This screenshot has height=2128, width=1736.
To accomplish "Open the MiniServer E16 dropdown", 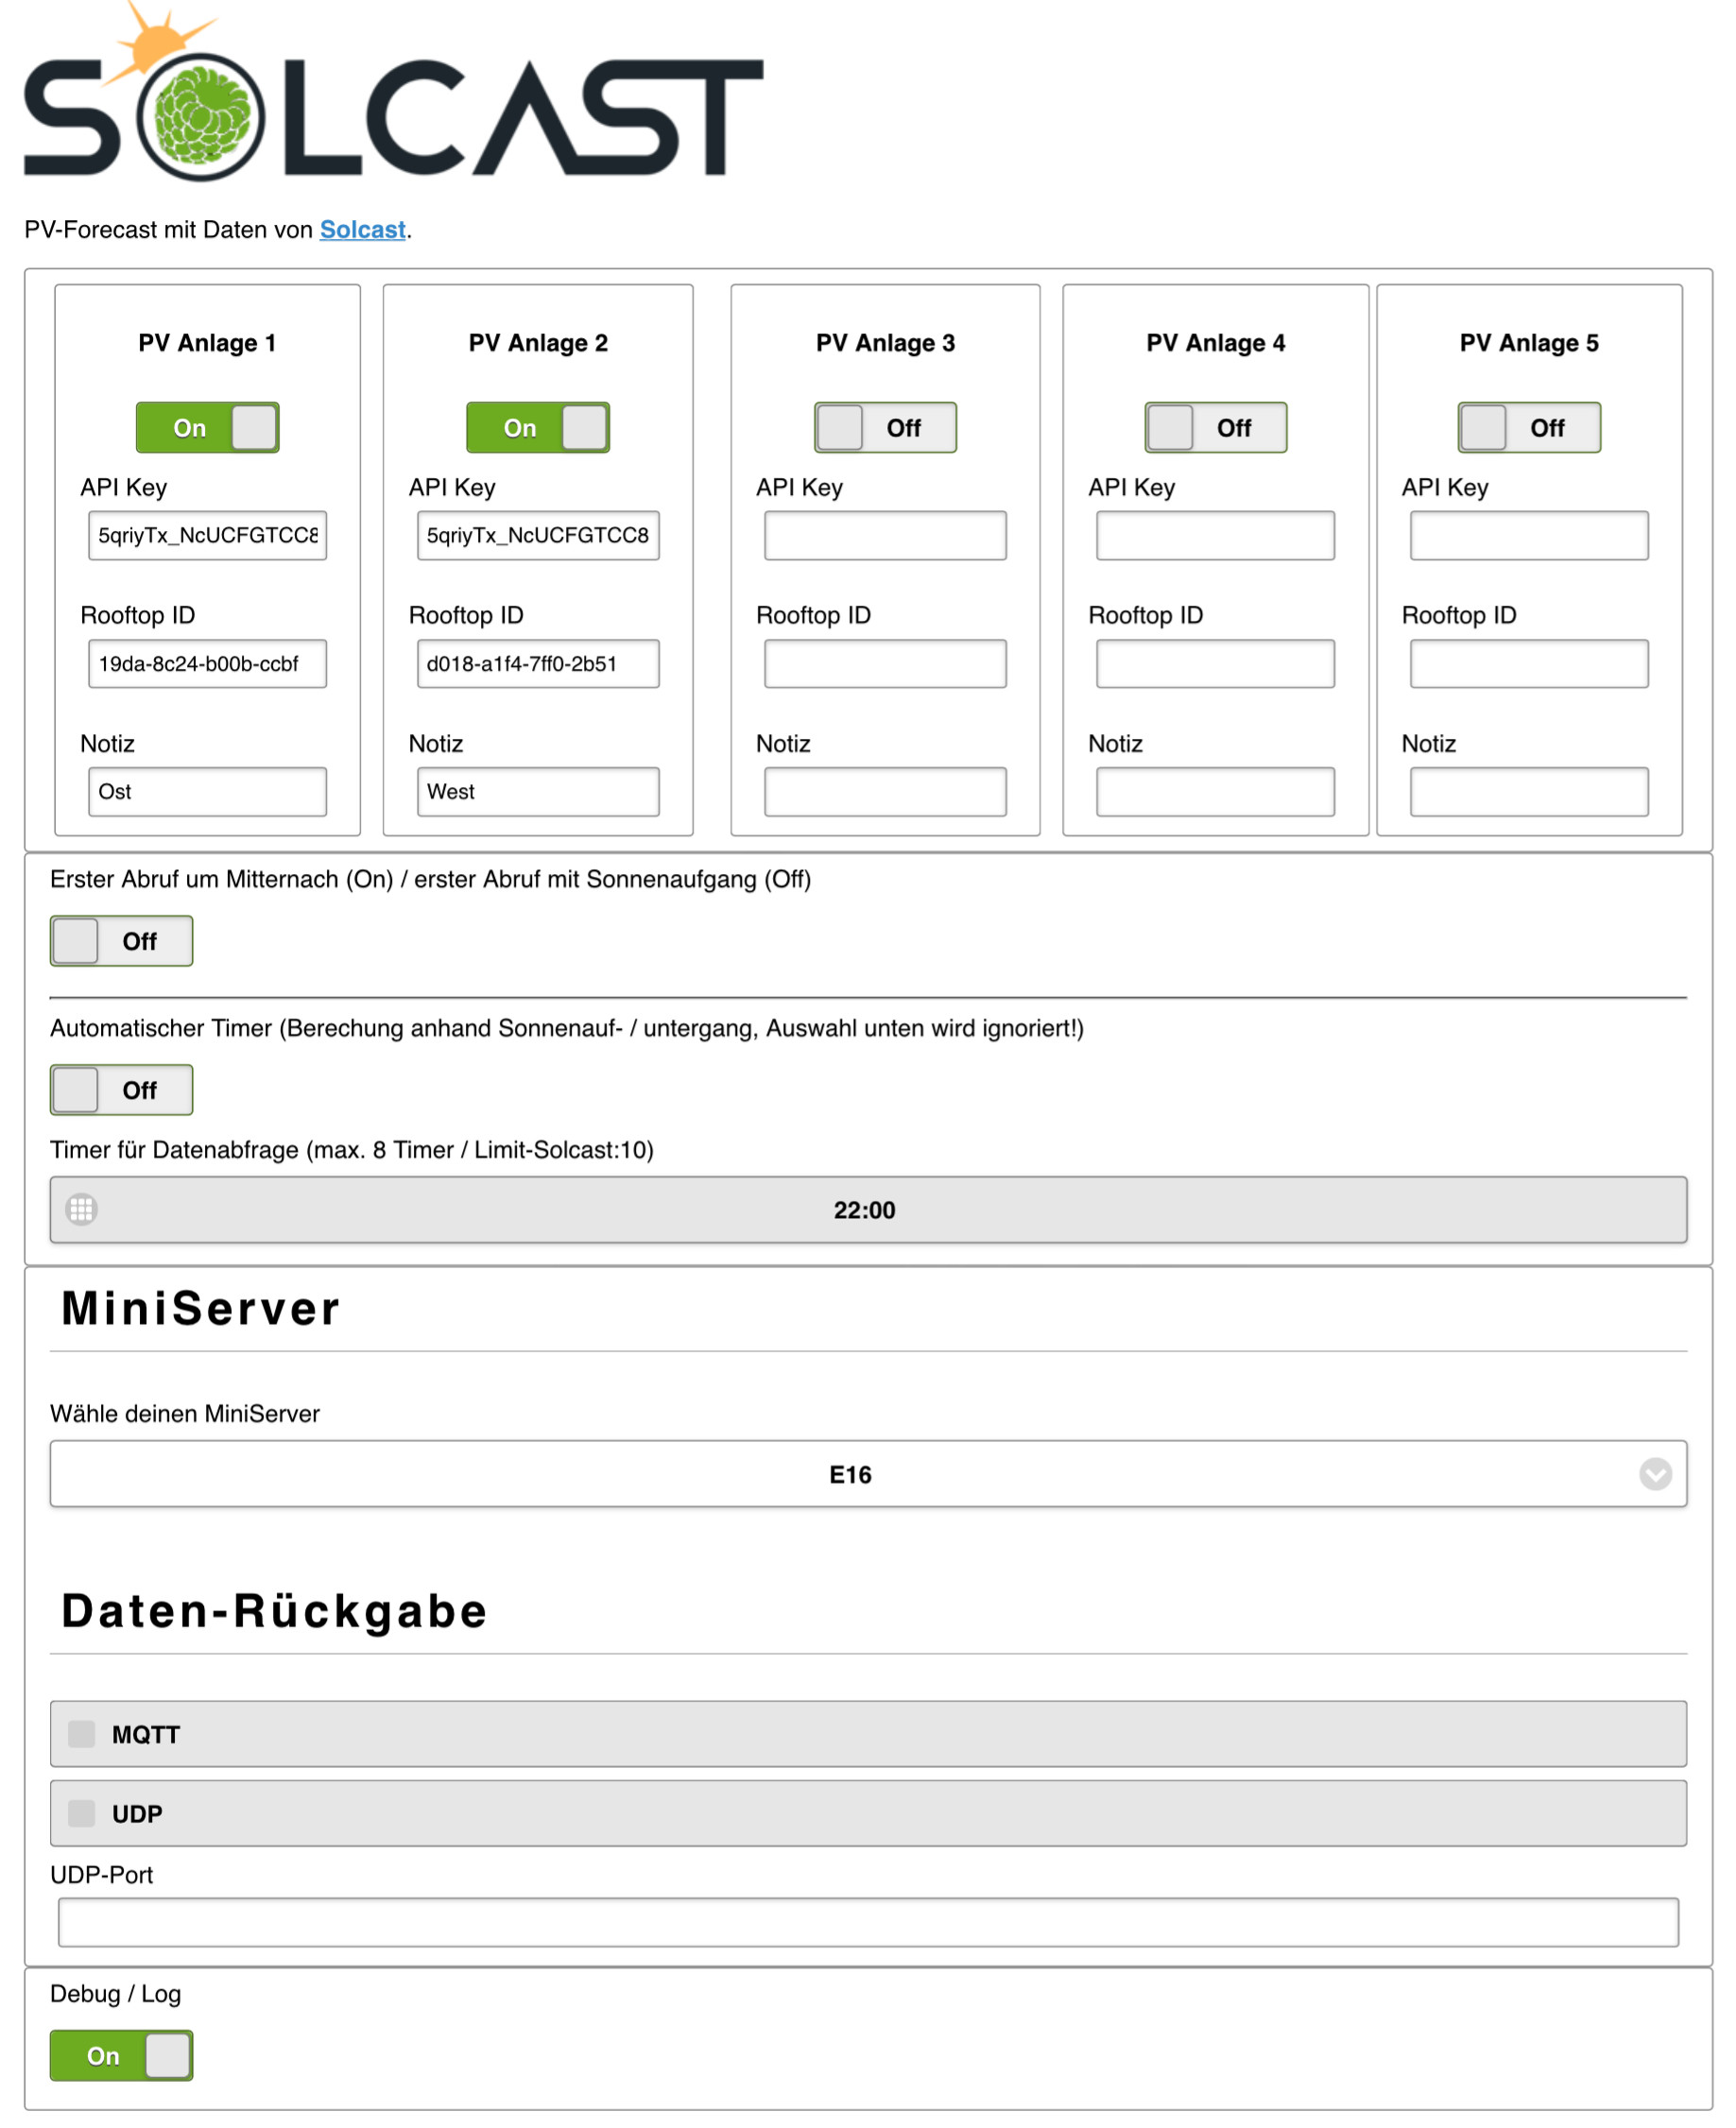I will (868, 1474).
